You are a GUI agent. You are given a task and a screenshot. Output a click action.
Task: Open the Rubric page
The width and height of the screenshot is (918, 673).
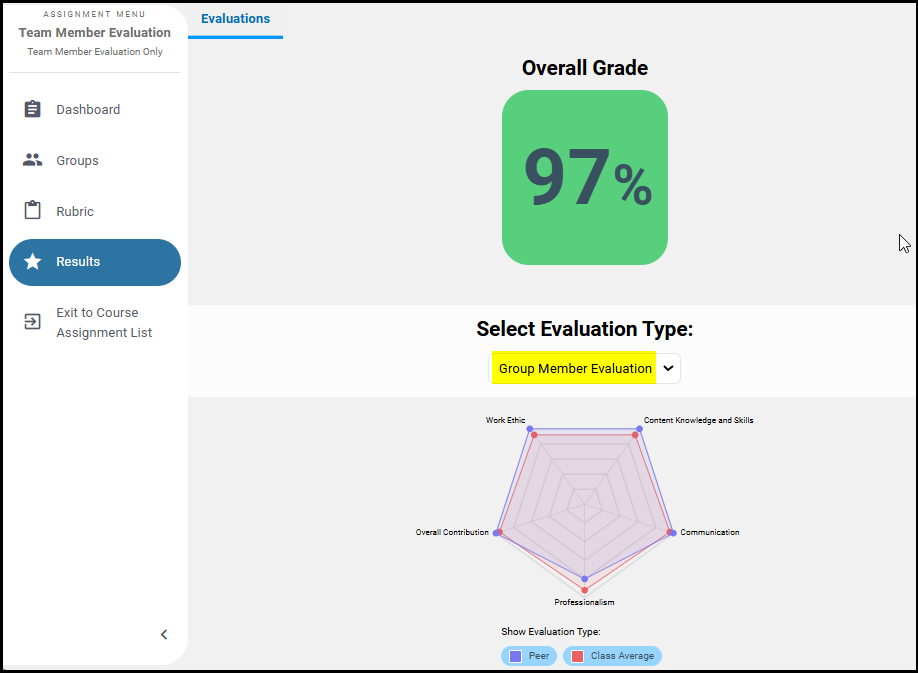(75, 212)
